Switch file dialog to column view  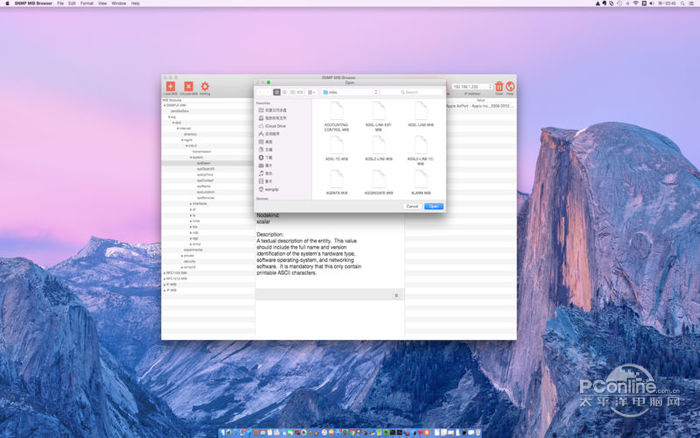[x=291, y=92]
